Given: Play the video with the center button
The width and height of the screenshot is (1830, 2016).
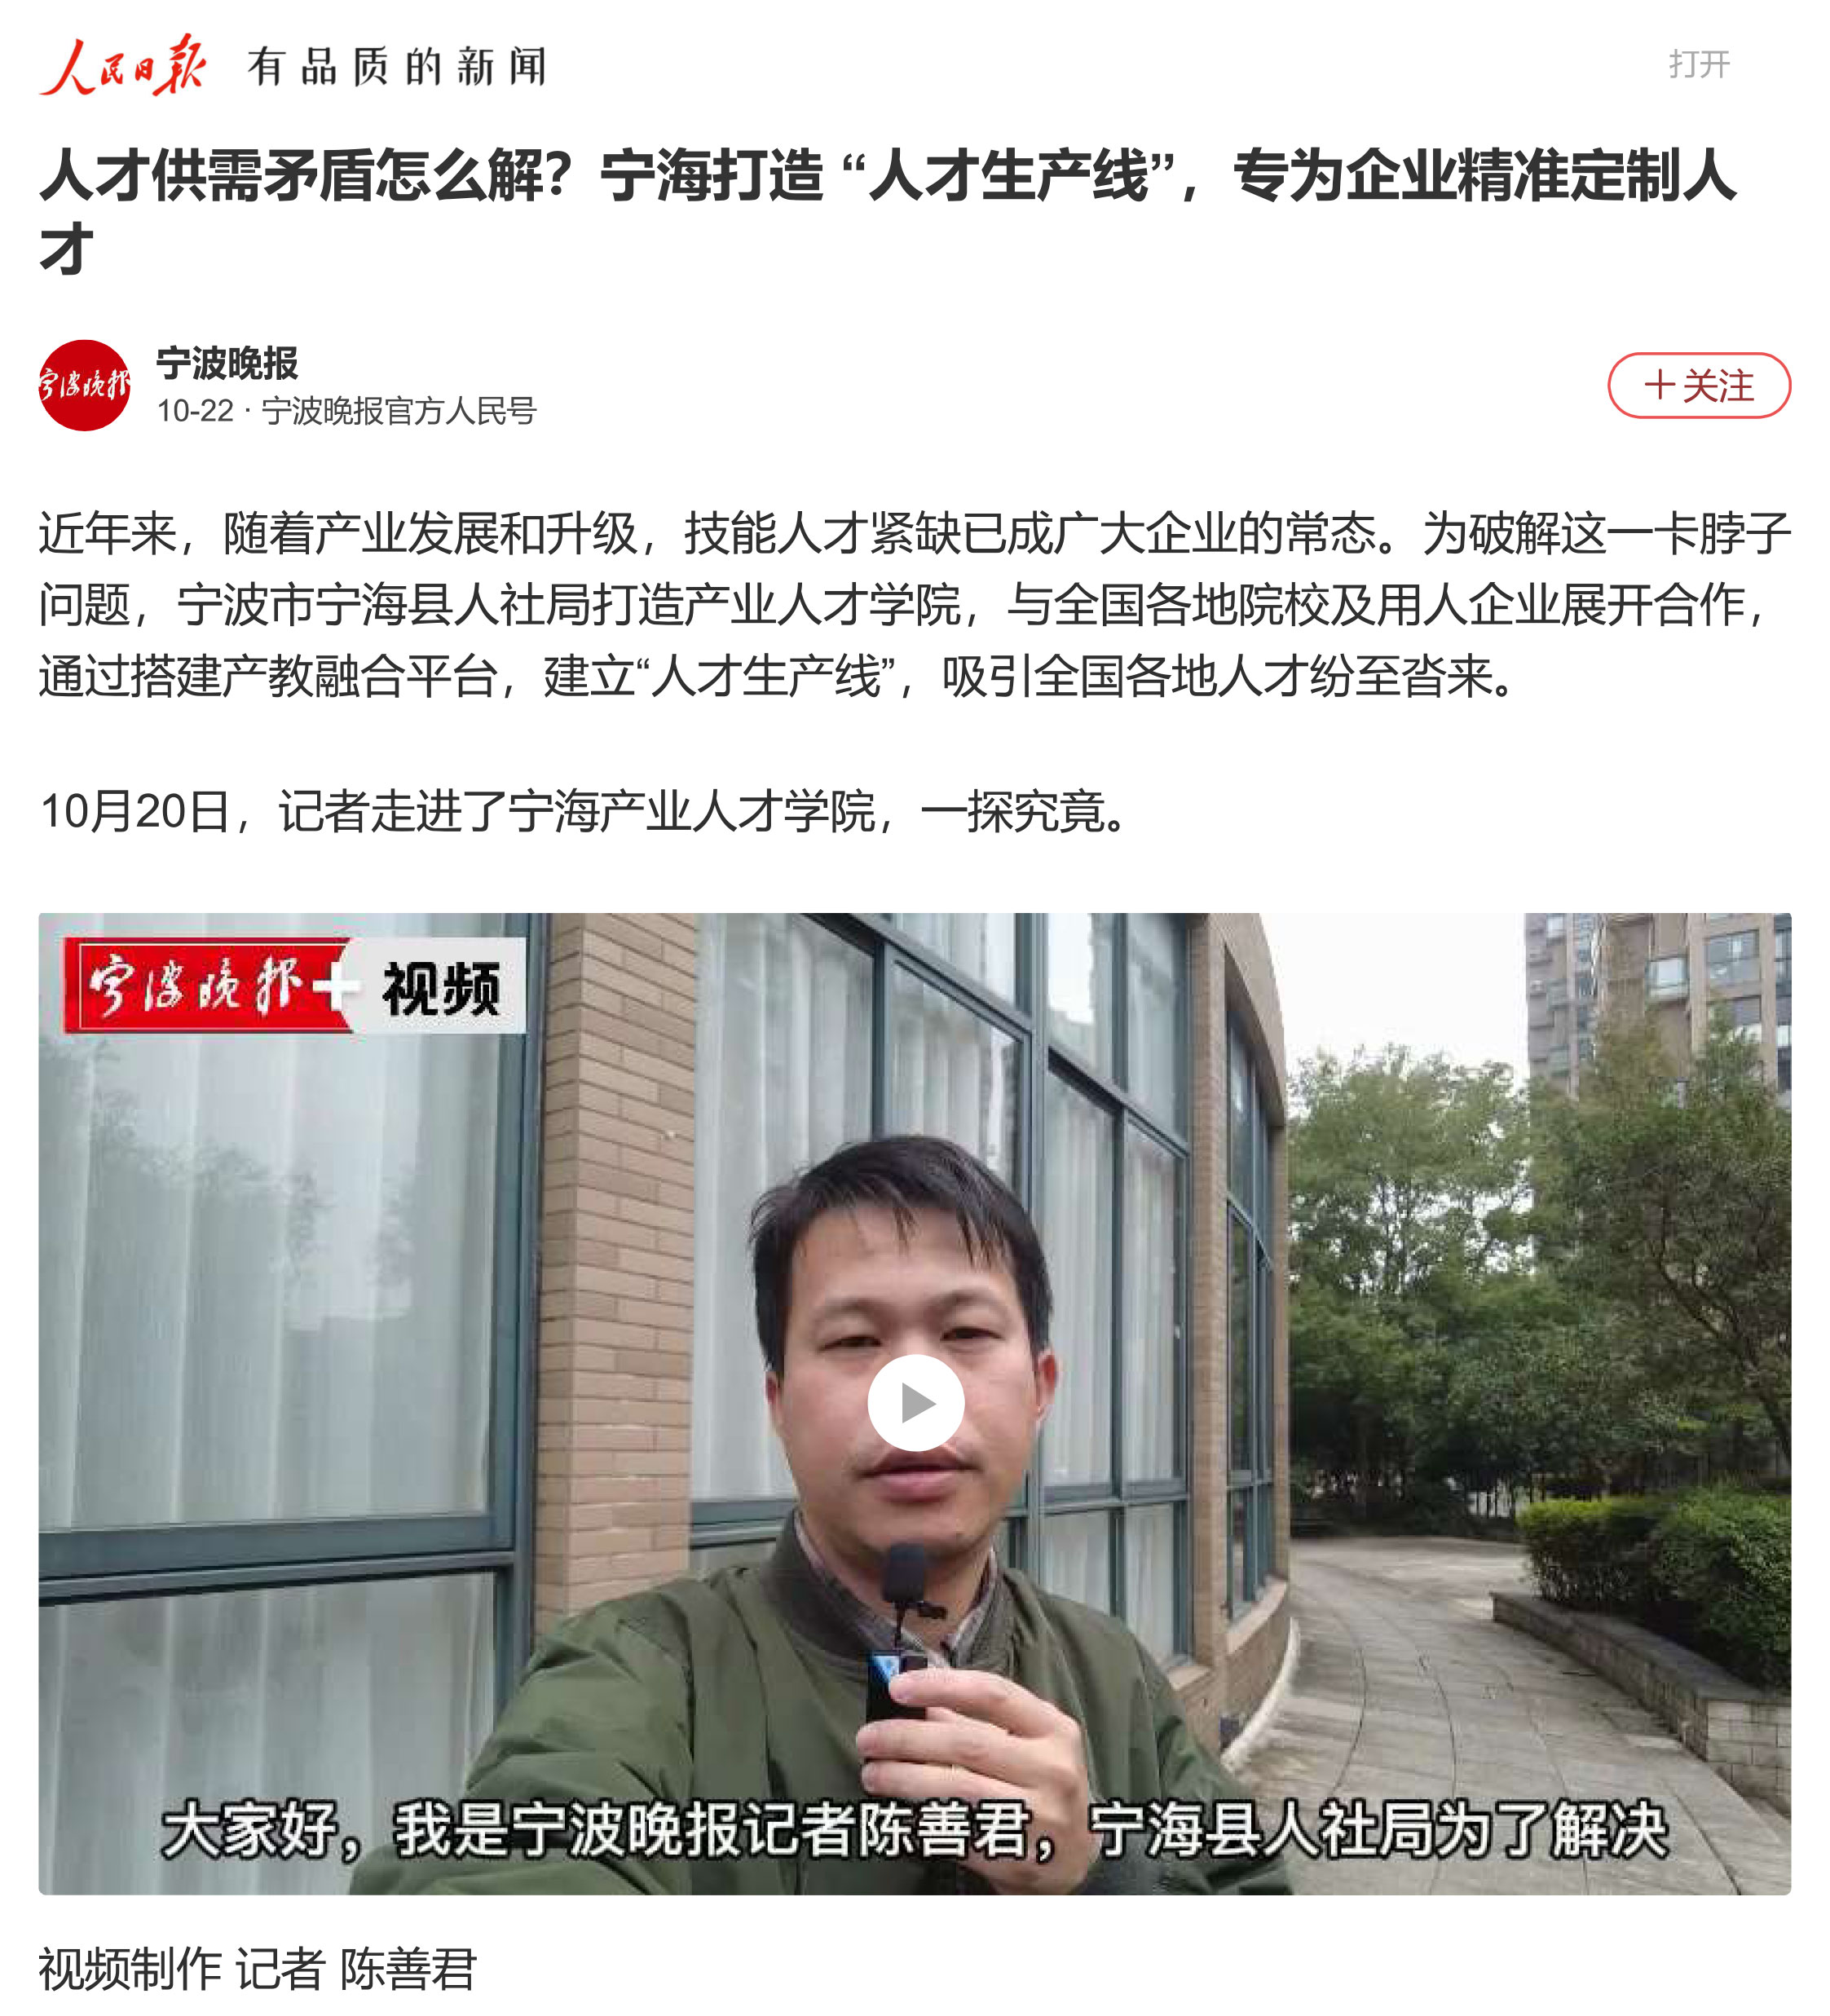Looking at the screenshot, I should point(915,1402).
